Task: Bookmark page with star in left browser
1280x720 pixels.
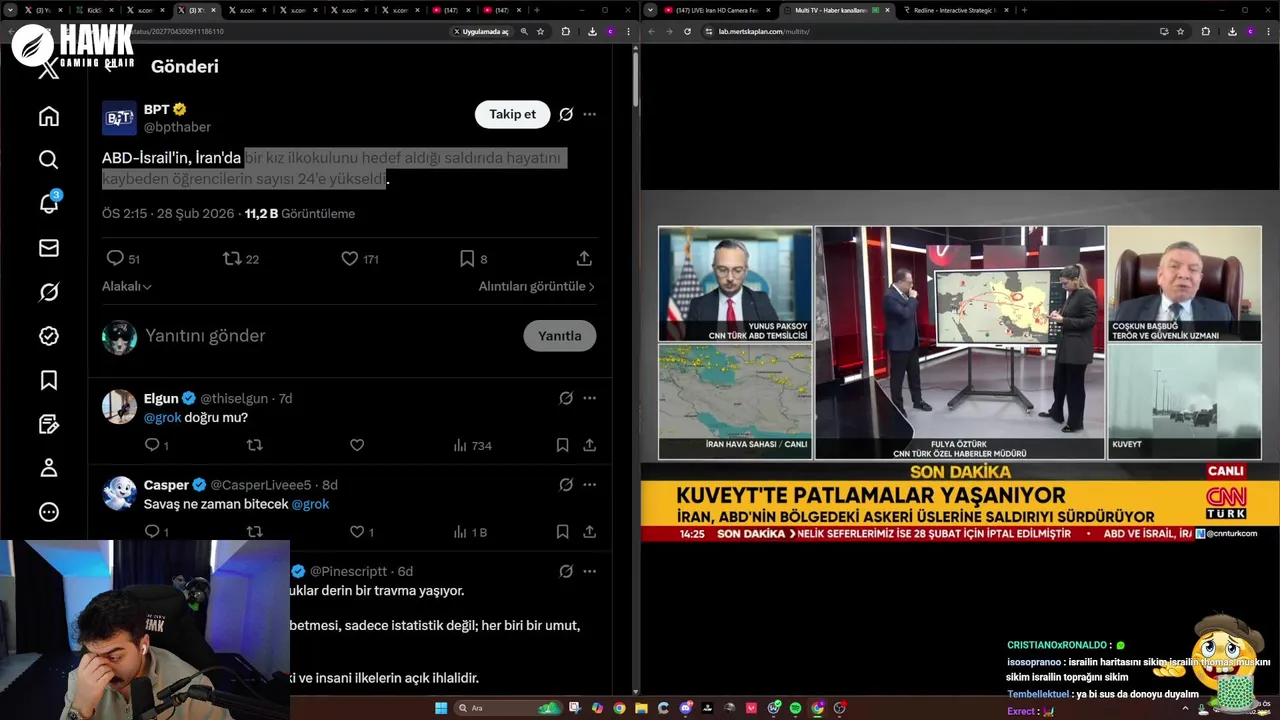Action: click(541, 31)
